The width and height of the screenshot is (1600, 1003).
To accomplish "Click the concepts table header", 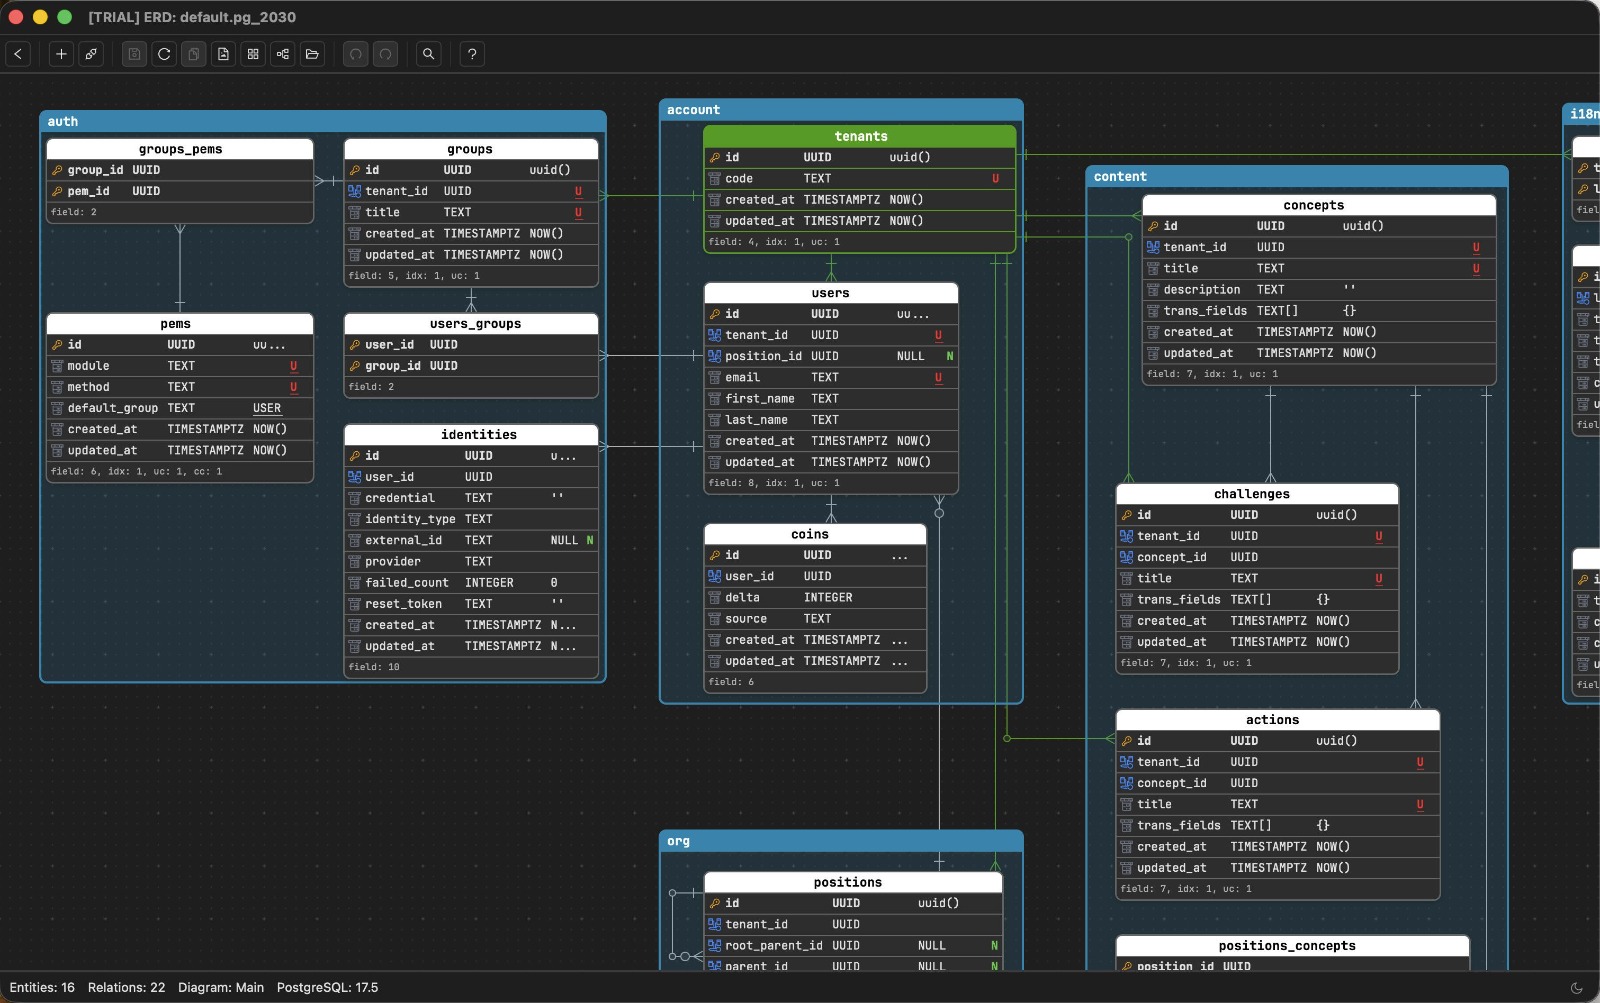I will tap(1313, 205).
